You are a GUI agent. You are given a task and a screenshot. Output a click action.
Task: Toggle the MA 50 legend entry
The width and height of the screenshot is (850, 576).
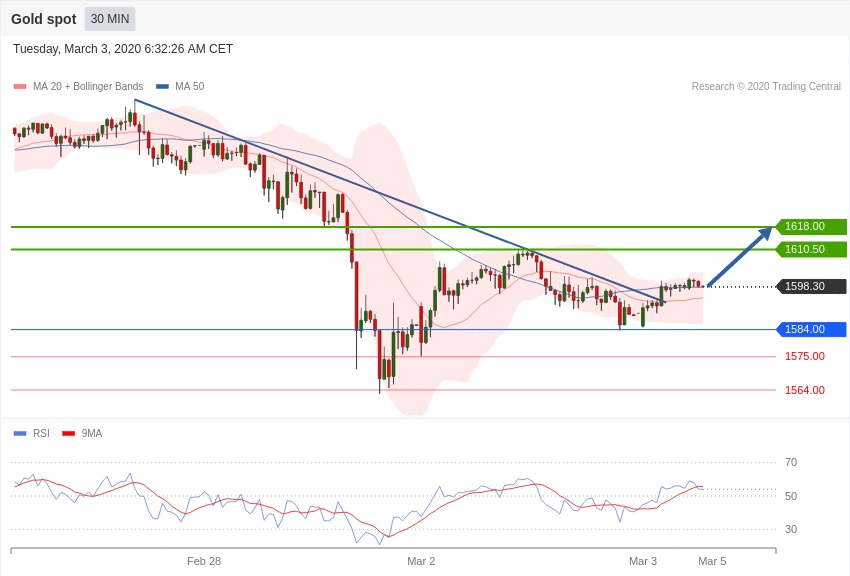coord(189,87)
